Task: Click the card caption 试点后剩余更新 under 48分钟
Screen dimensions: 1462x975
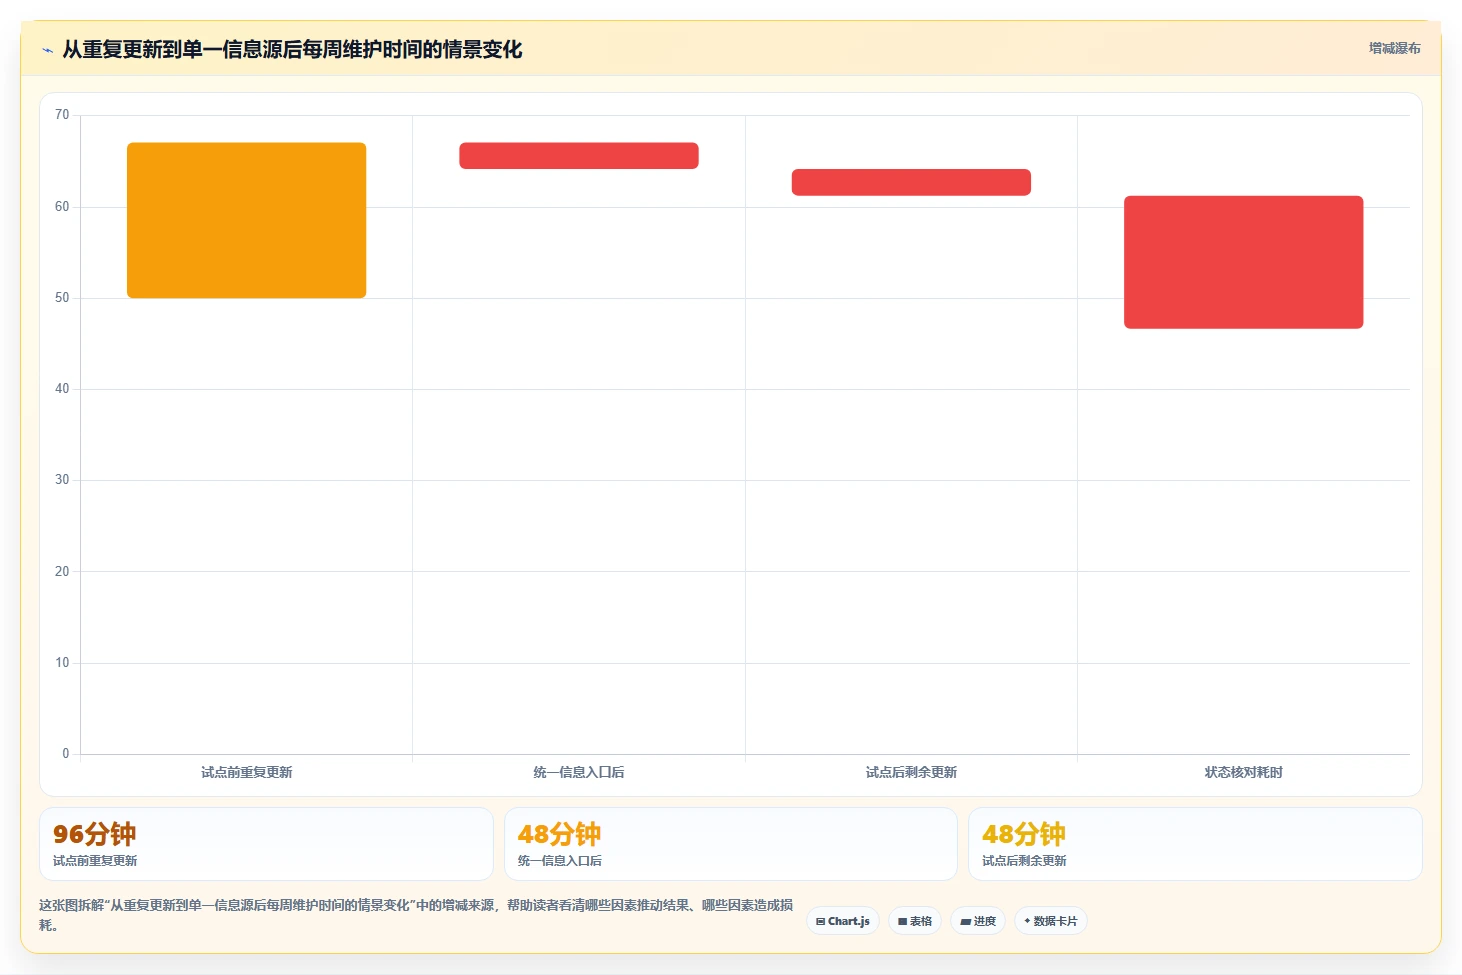Action: click(x=1024, y=861)
